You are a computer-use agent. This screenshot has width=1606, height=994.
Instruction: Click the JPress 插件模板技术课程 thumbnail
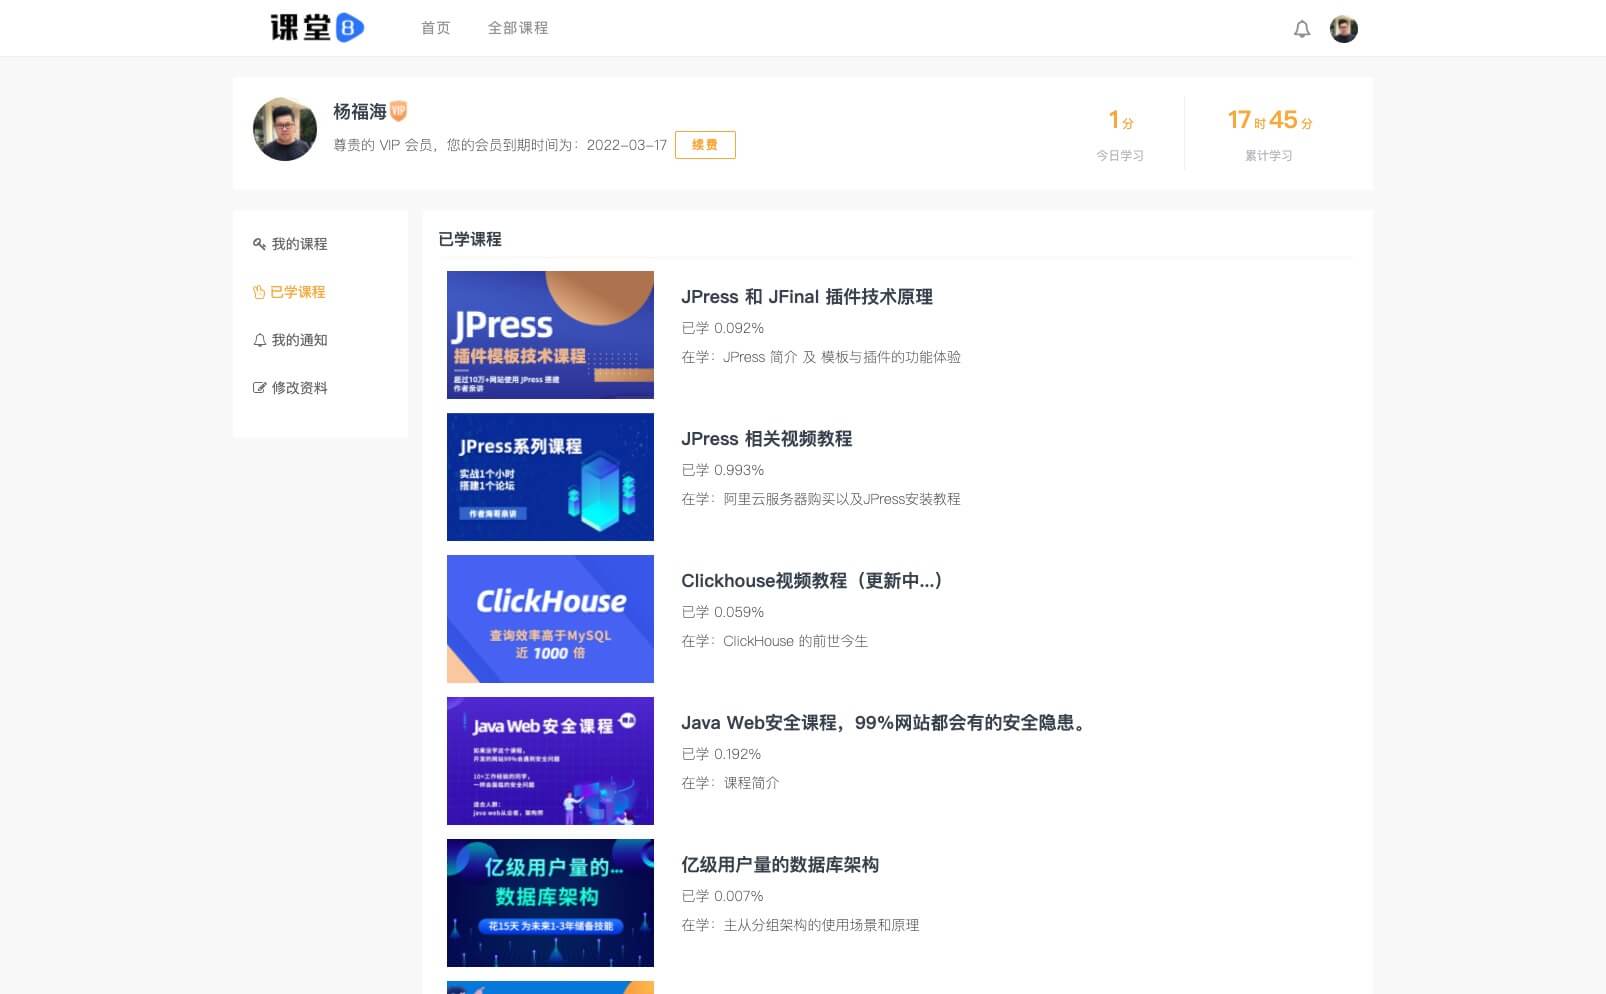pyautogui.click(x=550, y=335)
